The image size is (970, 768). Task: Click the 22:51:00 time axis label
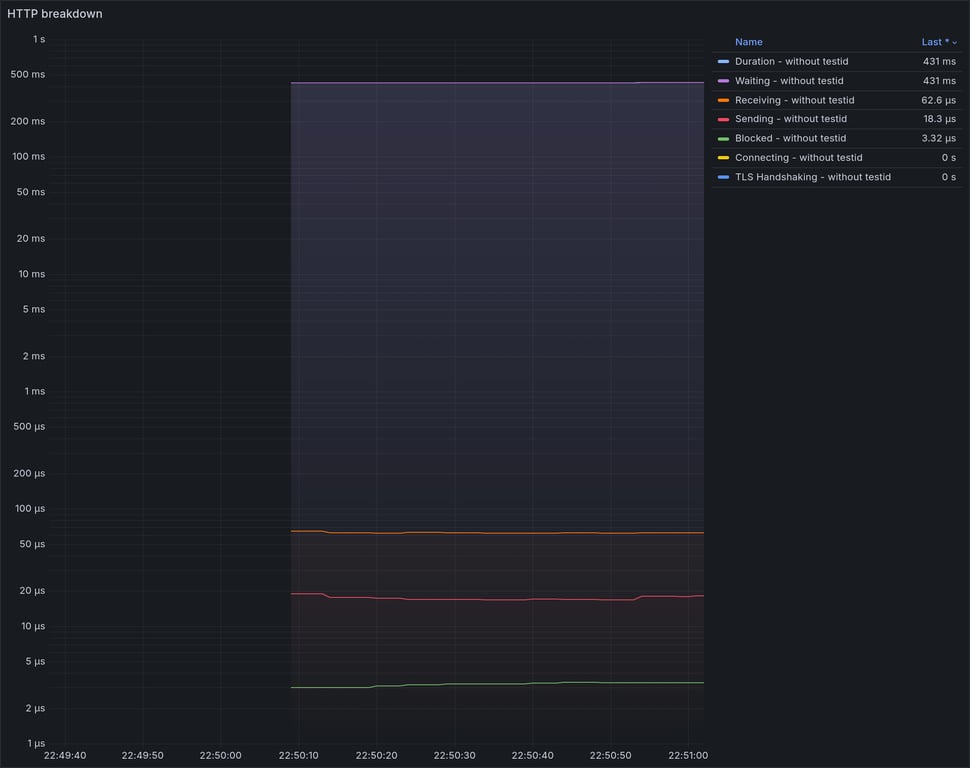688,755
